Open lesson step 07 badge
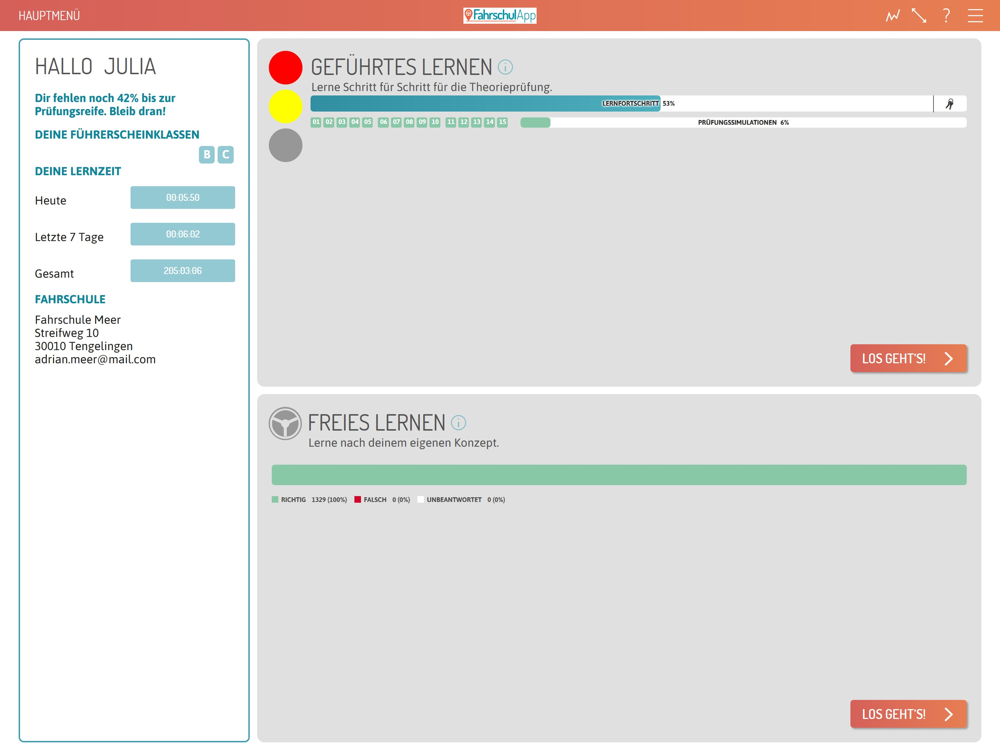The image size is (1000, 750). pos(396,122)
